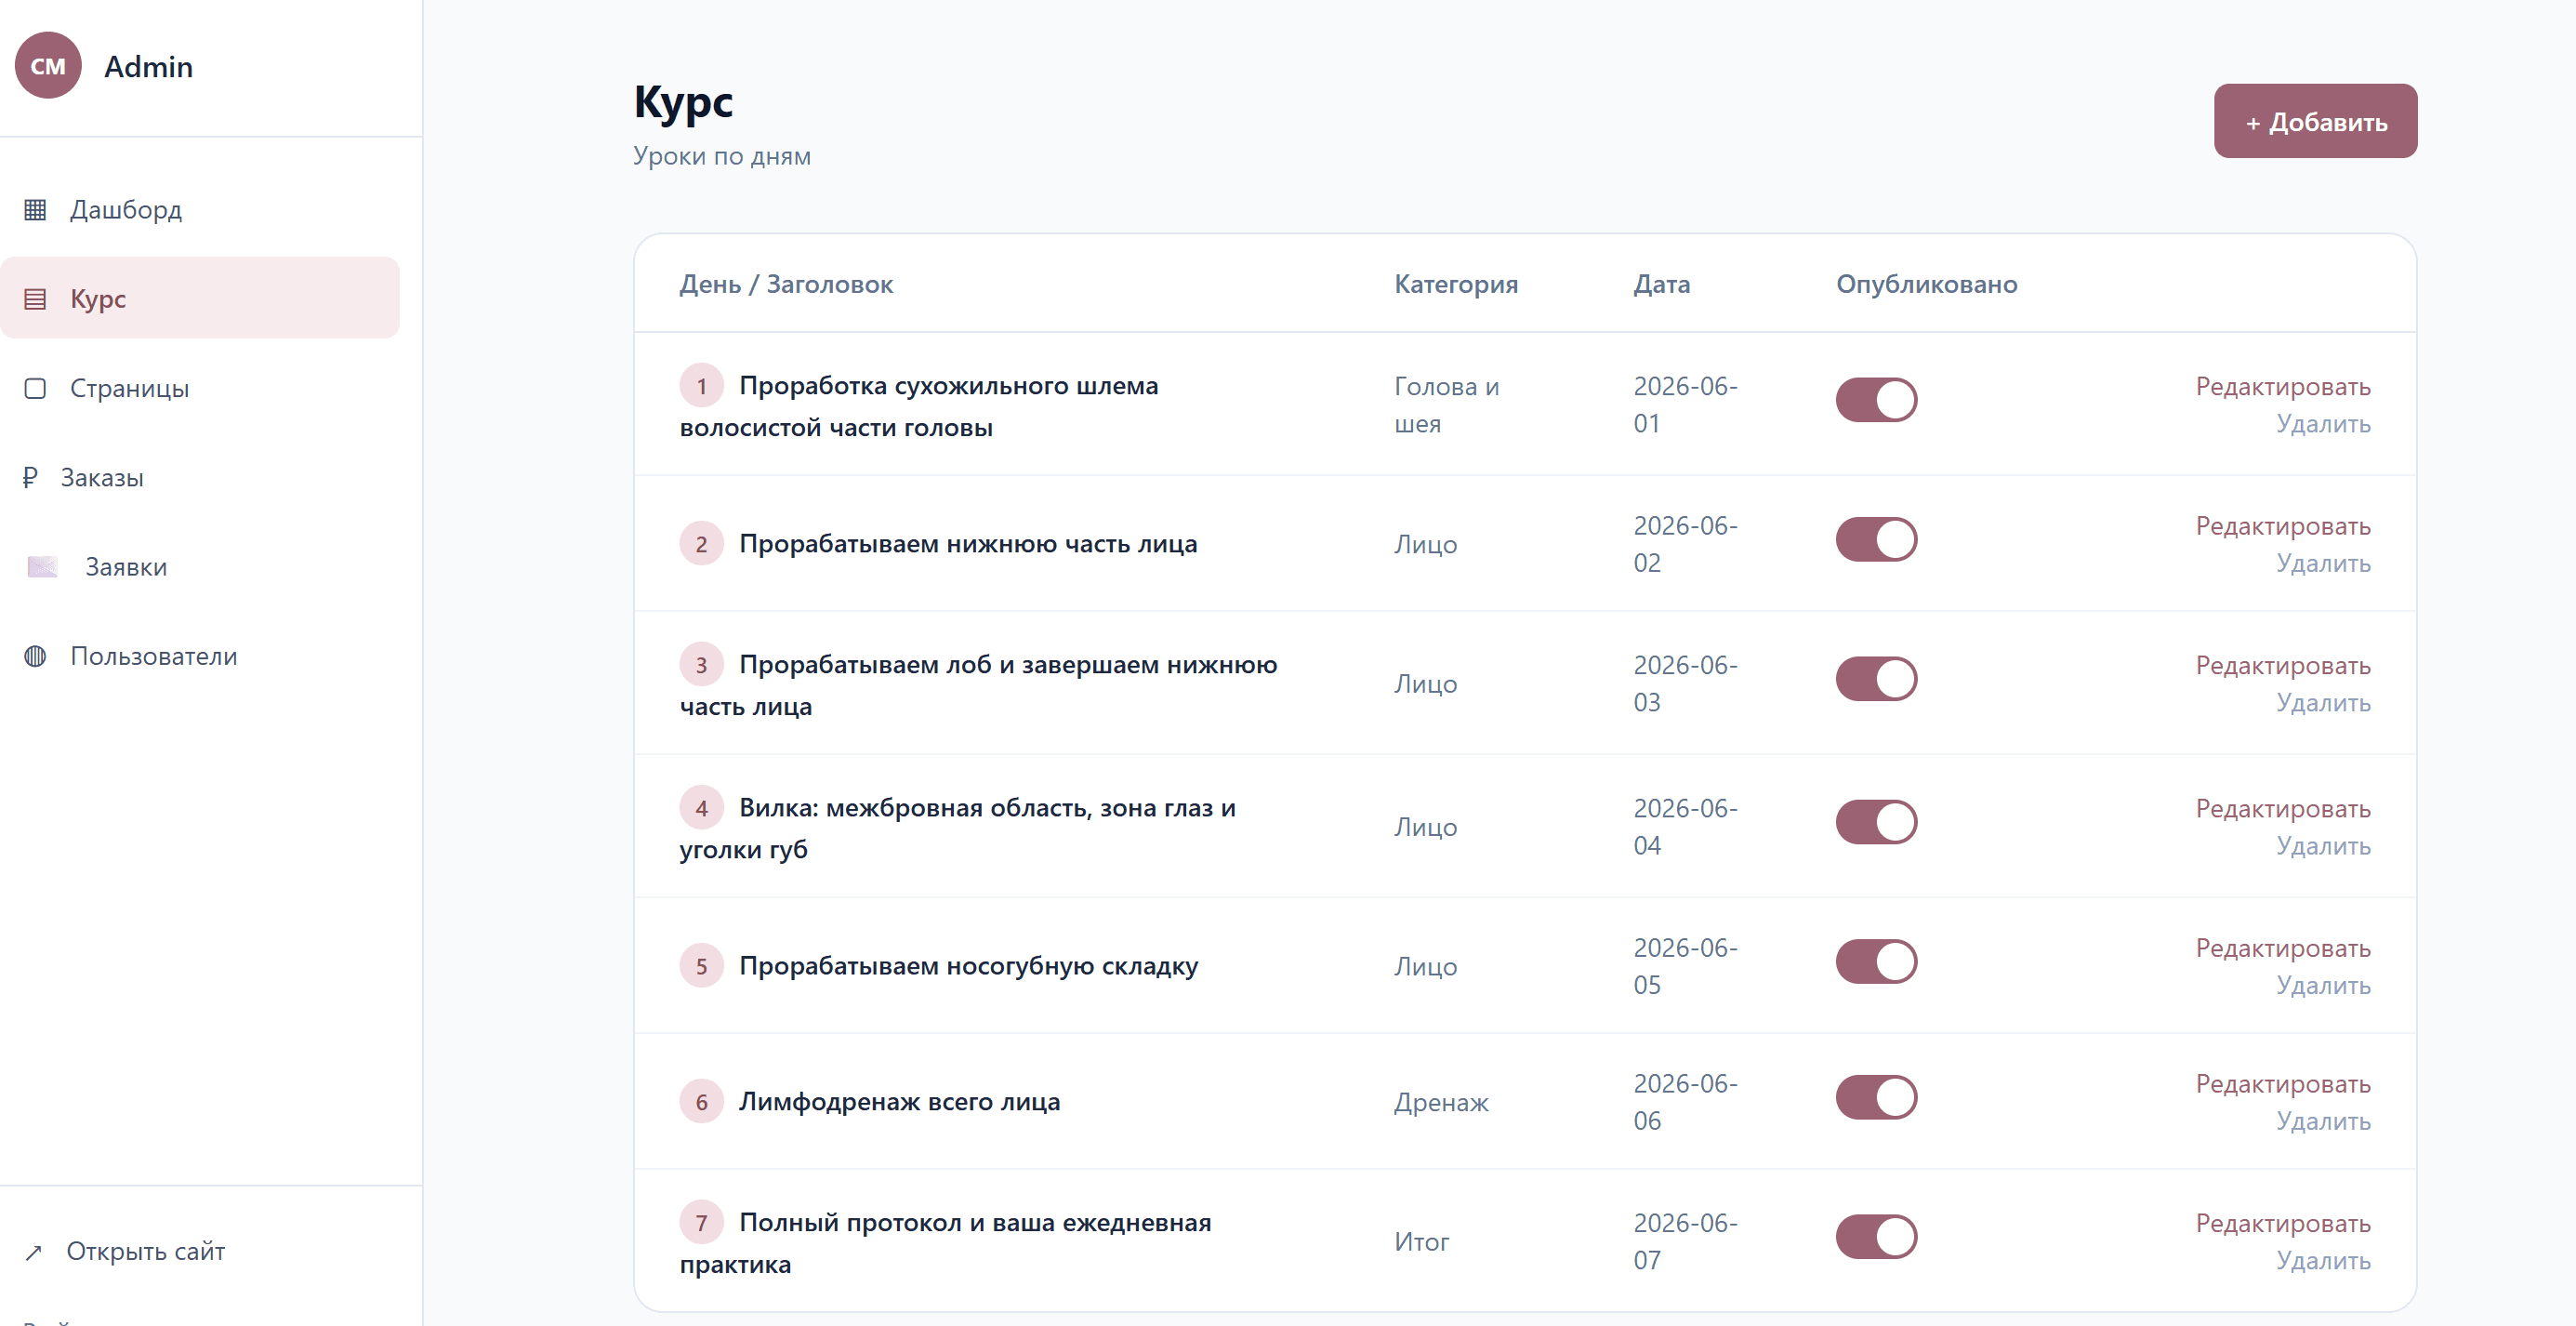Select Курс in the sidebar menu
Screen dimensions: 2576x1326
tap(200, 299)
